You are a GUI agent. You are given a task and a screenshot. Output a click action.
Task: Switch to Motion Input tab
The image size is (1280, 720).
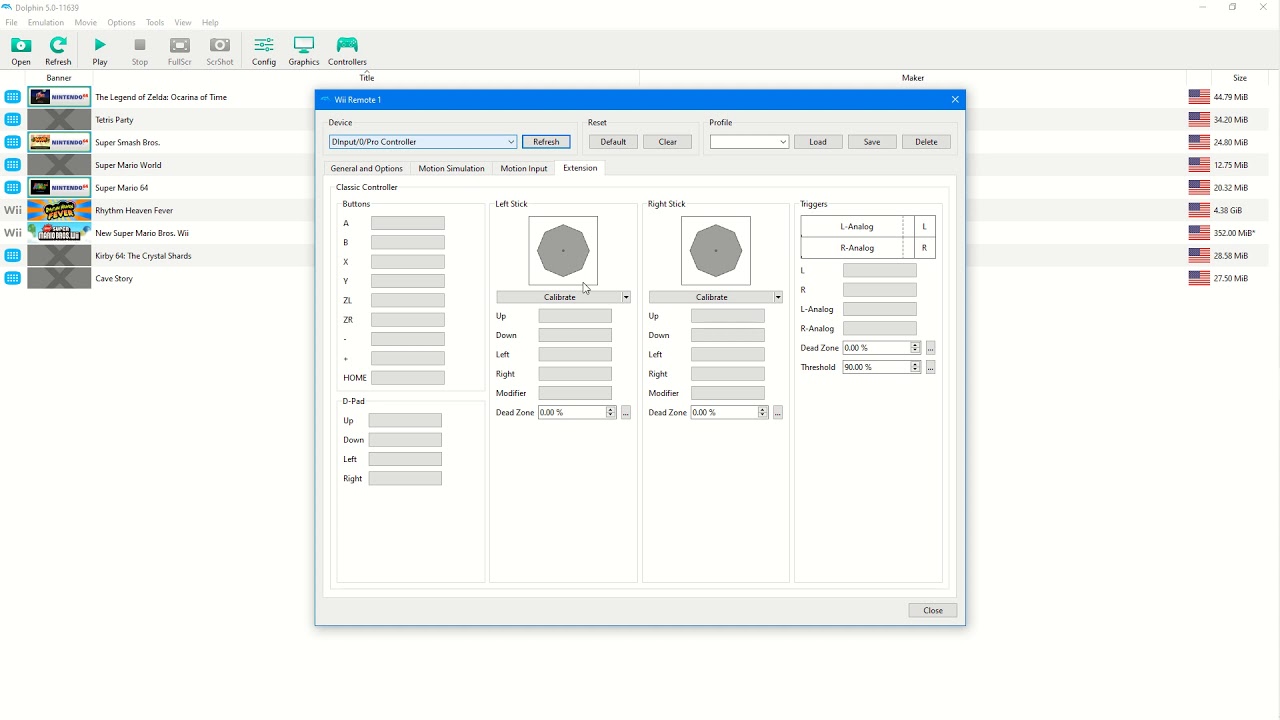[x=524, y=168]
